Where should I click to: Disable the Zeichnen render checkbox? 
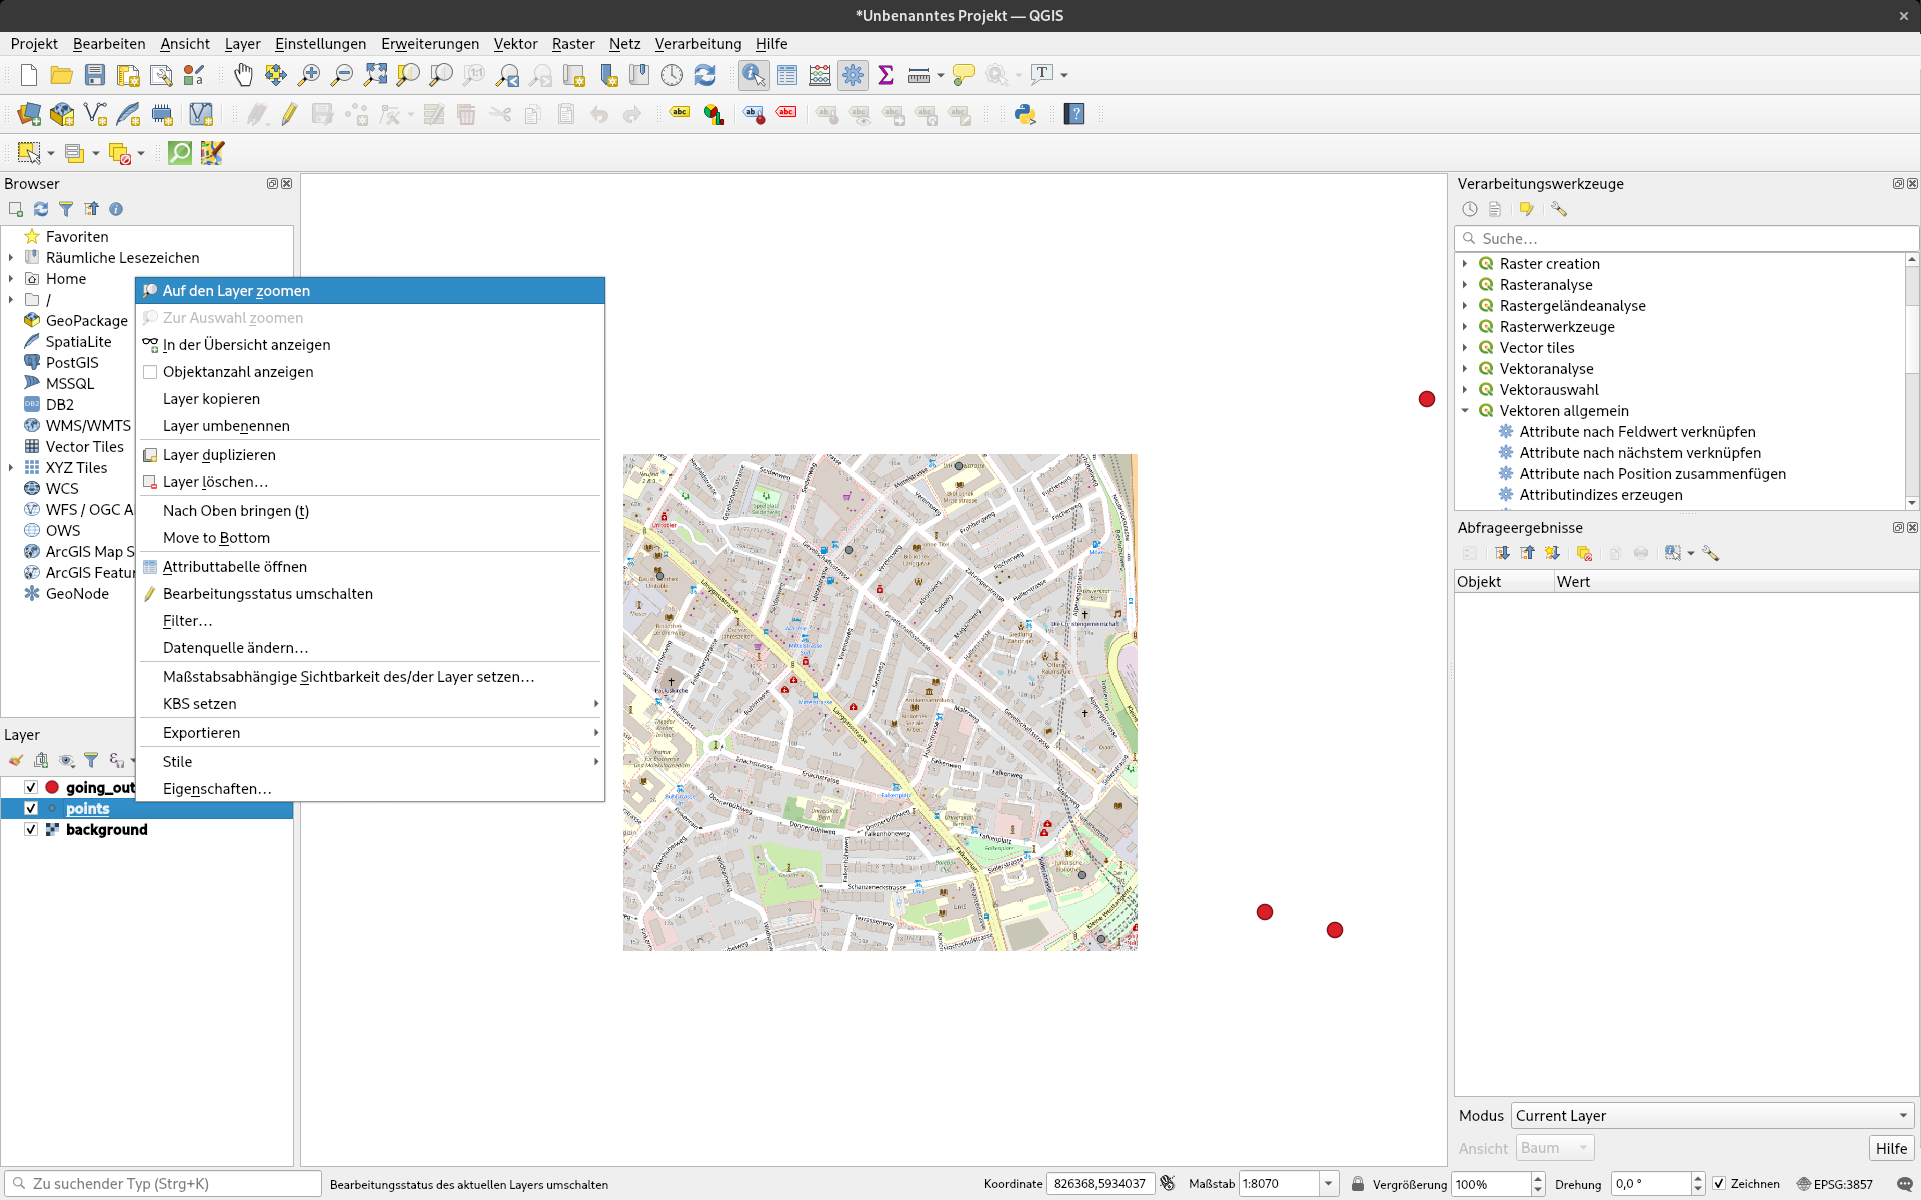(x=1719, y=1184)
